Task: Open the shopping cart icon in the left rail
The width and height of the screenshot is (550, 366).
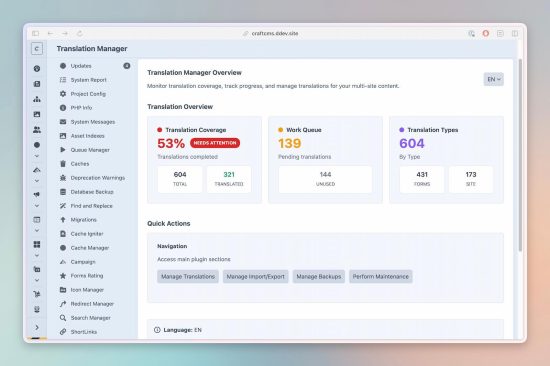Action: coord(37,294)
